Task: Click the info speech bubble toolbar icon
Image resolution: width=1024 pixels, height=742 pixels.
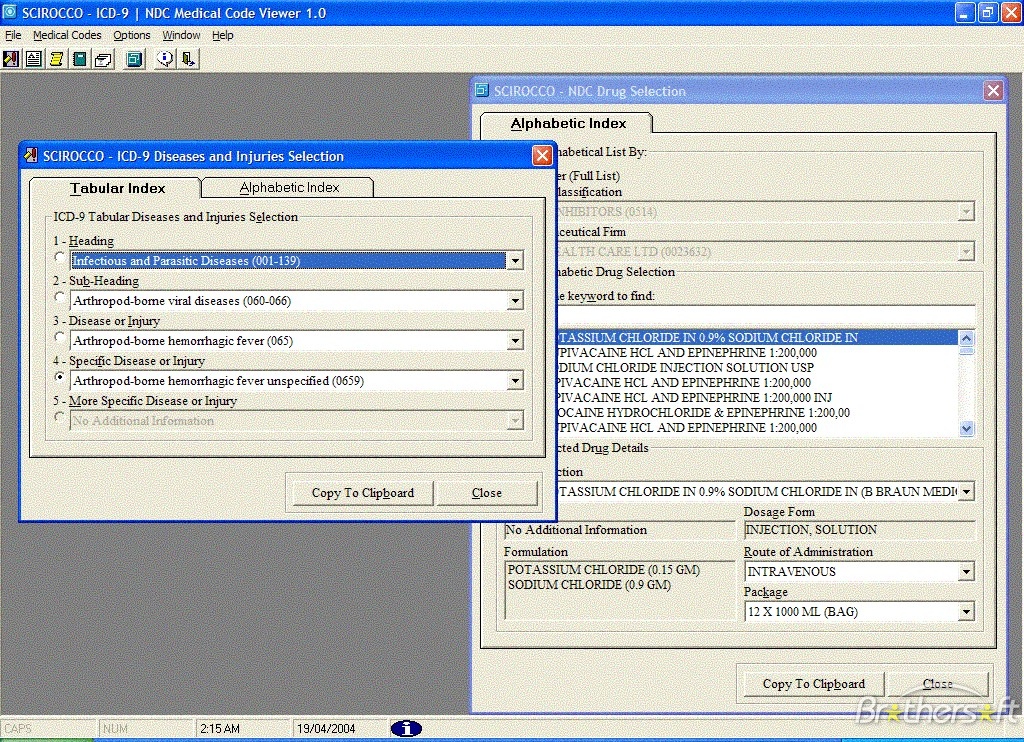Action: pos(165,59)
